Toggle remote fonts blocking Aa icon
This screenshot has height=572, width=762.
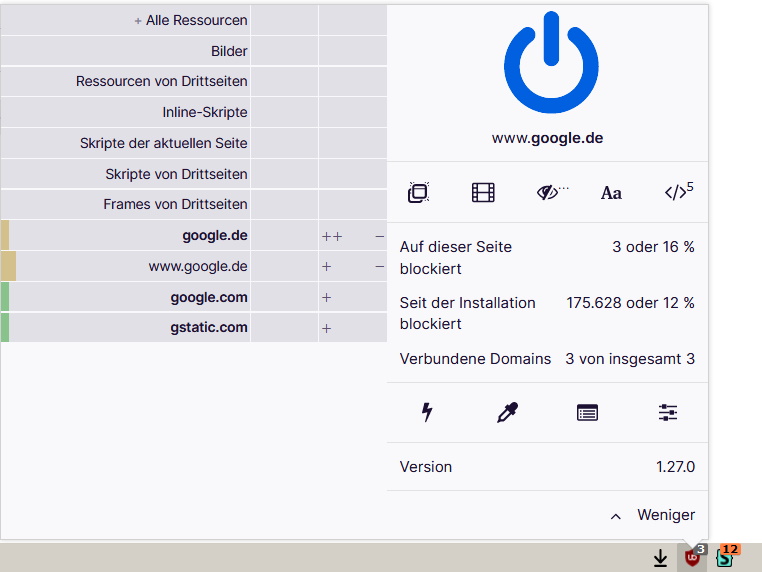pos(611,193)
